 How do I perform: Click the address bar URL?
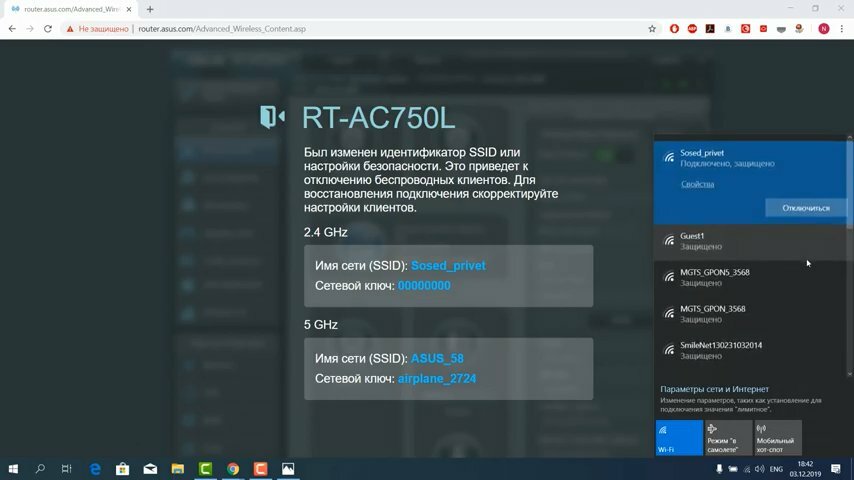click(x=222, y=29)
